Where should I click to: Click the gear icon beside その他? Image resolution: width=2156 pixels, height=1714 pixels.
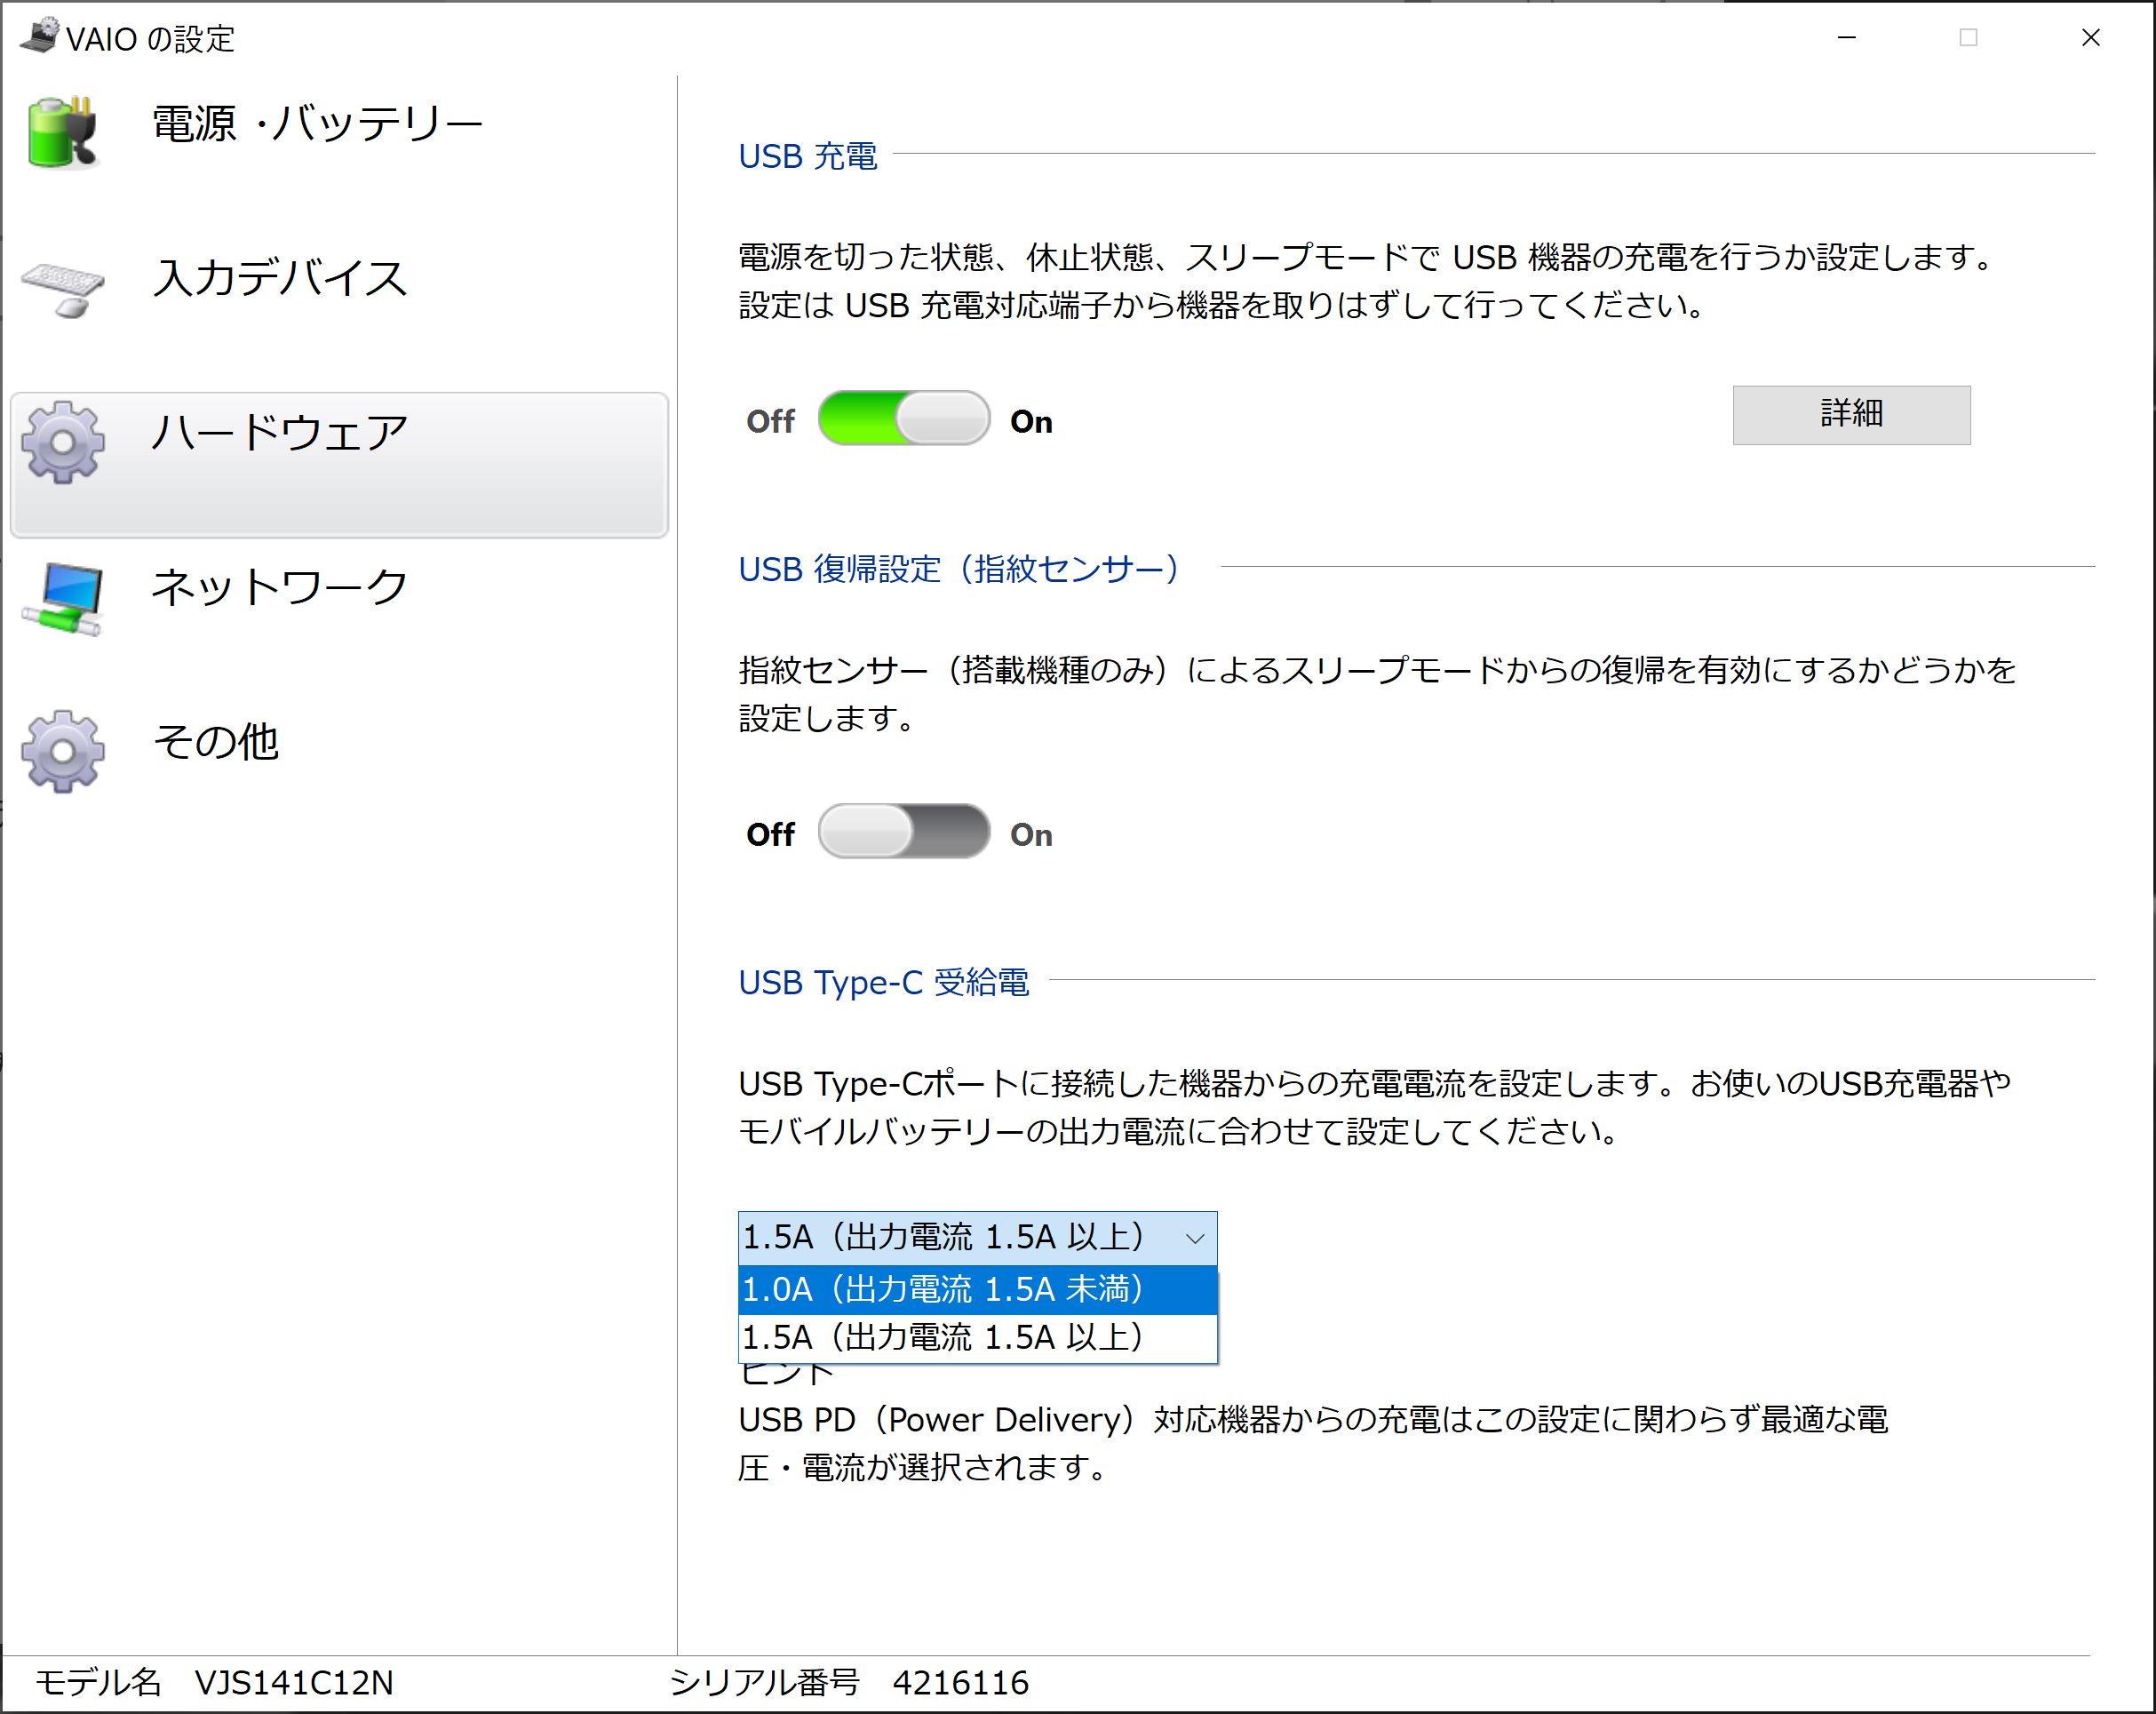point(62,752)
